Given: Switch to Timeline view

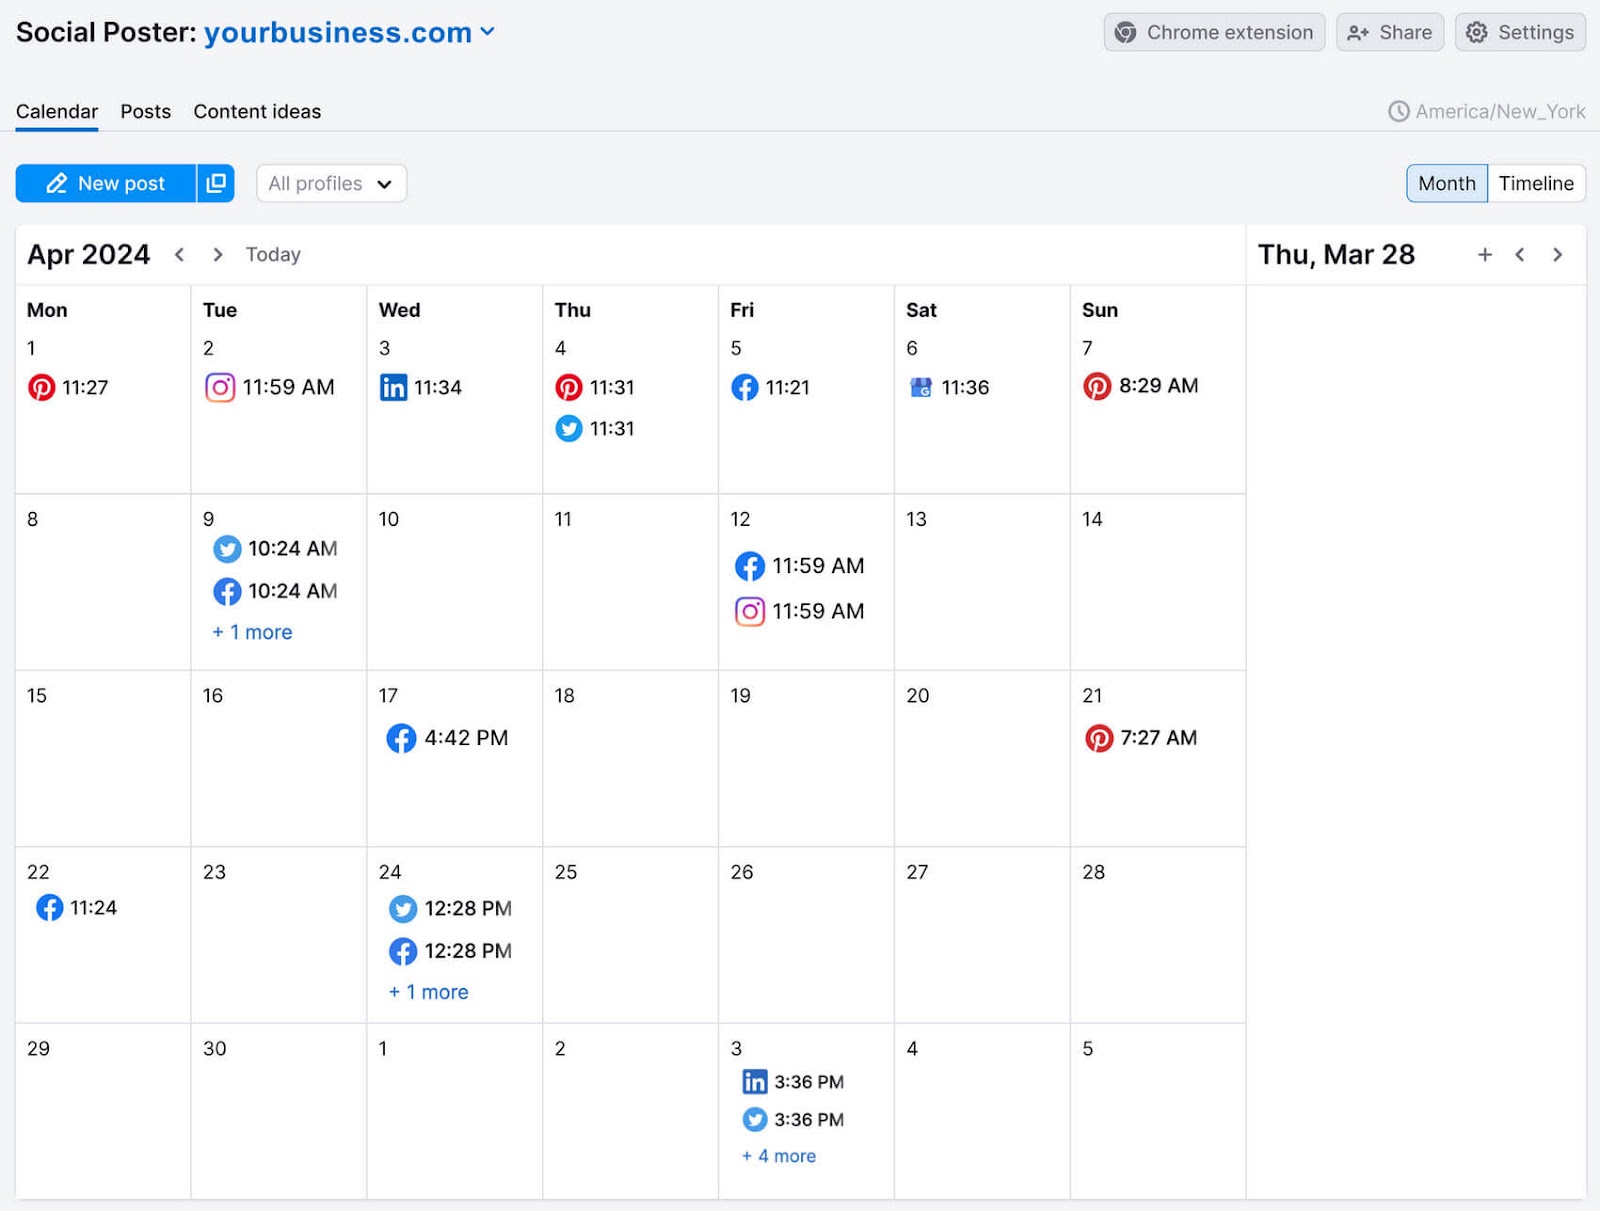Looking at the screenshot, I should tap(1536, 183).
